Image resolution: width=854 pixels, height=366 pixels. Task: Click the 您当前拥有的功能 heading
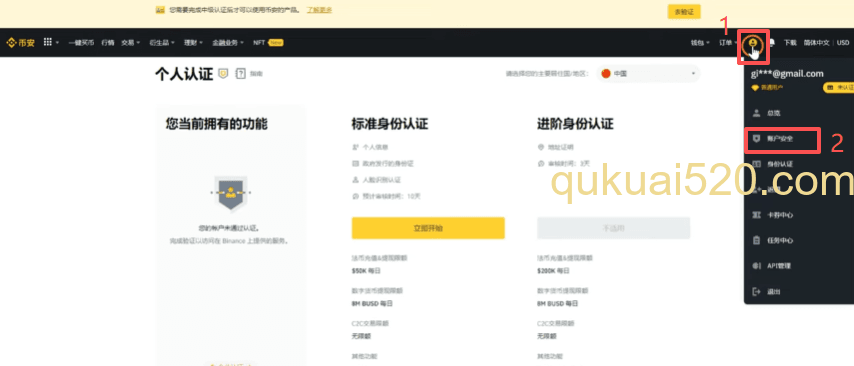coord(217,124)
